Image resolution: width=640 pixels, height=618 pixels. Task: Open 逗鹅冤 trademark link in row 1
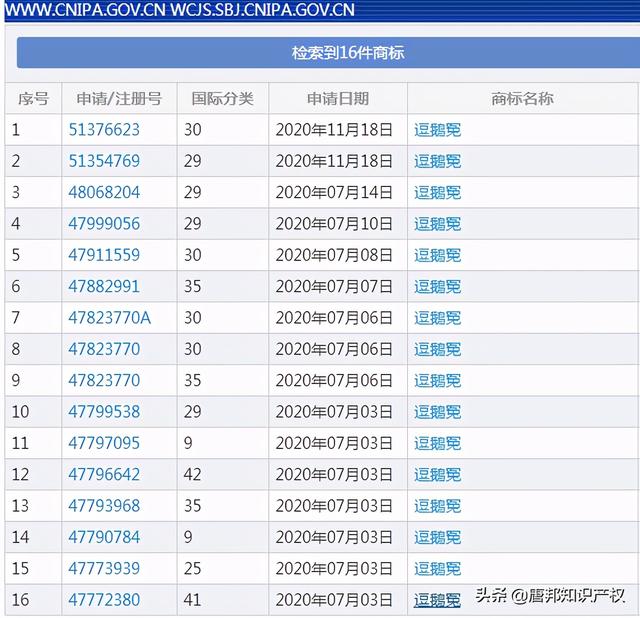click(438, 130)
